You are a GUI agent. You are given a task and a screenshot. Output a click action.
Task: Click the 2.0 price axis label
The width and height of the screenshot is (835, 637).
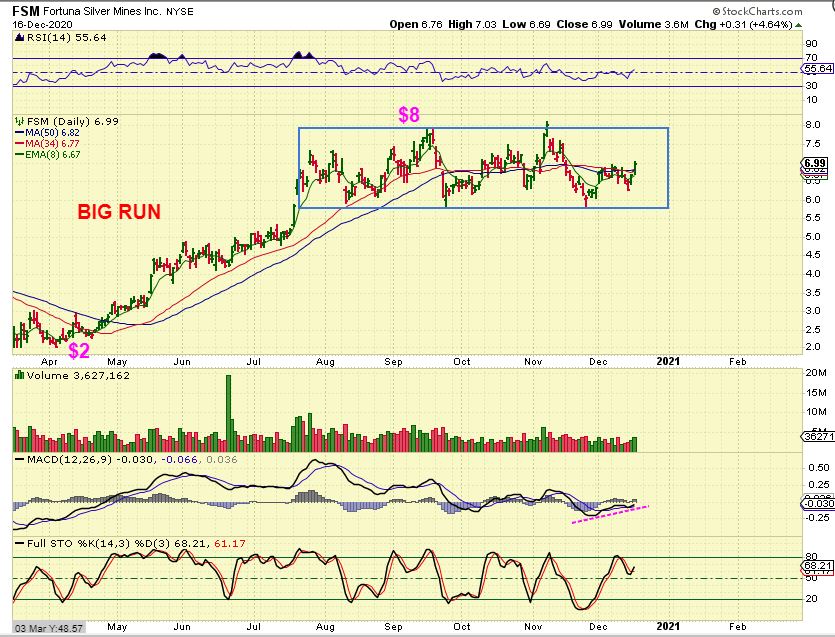[x=813, y=347]
